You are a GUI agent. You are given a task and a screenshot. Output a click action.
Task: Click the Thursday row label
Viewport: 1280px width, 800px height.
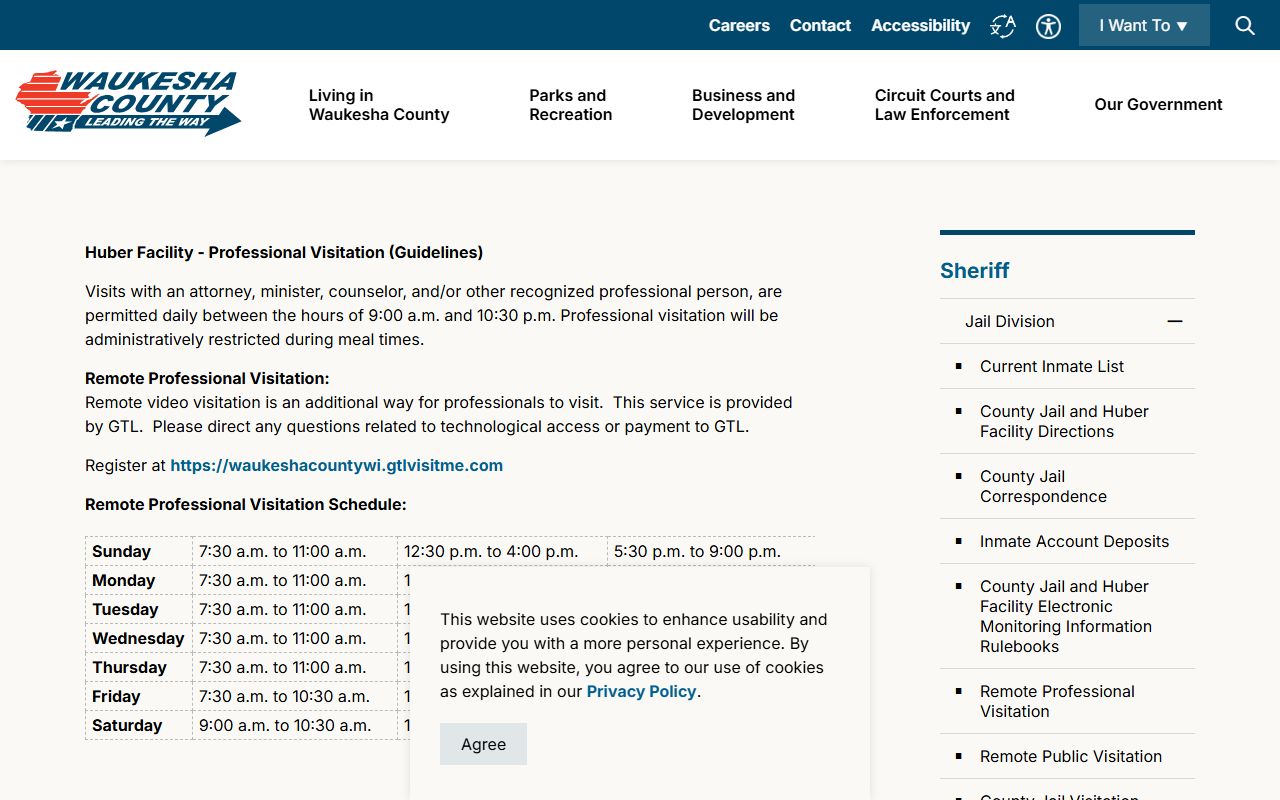[x=129, y=667]
